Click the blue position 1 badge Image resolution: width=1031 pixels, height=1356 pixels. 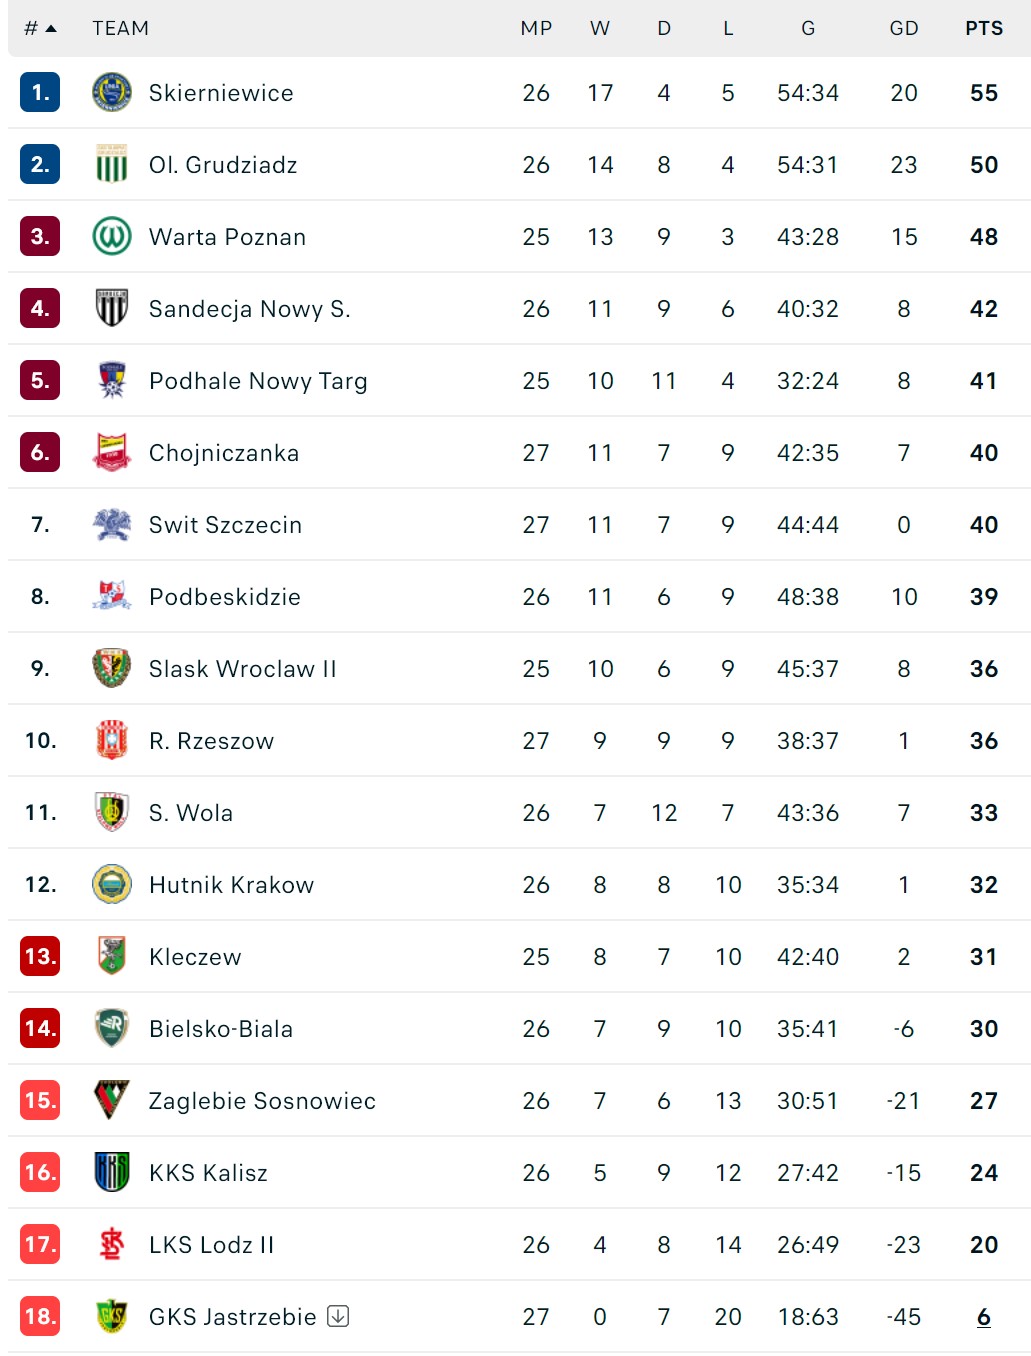pos(40,93)
